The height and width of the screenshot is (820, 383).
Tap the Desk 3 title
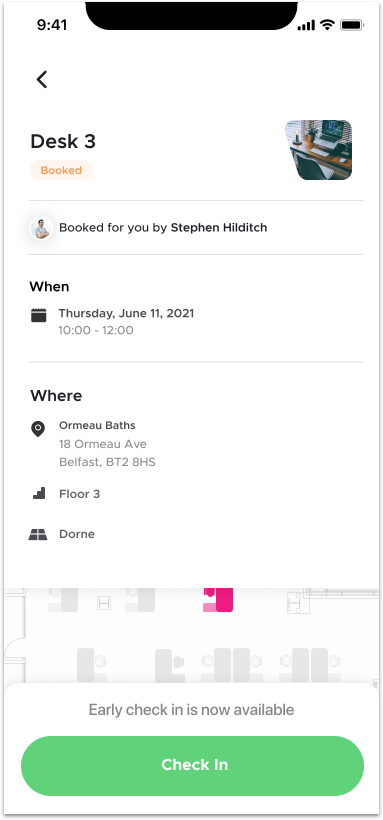[x=63, y=142]
